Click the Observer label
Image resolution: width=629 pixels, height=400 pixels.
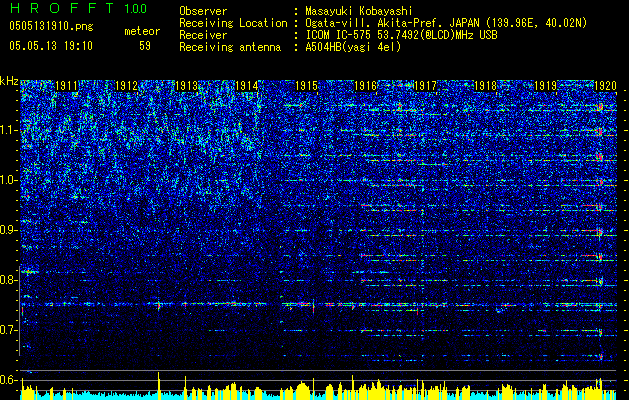[x=203, y=11]
